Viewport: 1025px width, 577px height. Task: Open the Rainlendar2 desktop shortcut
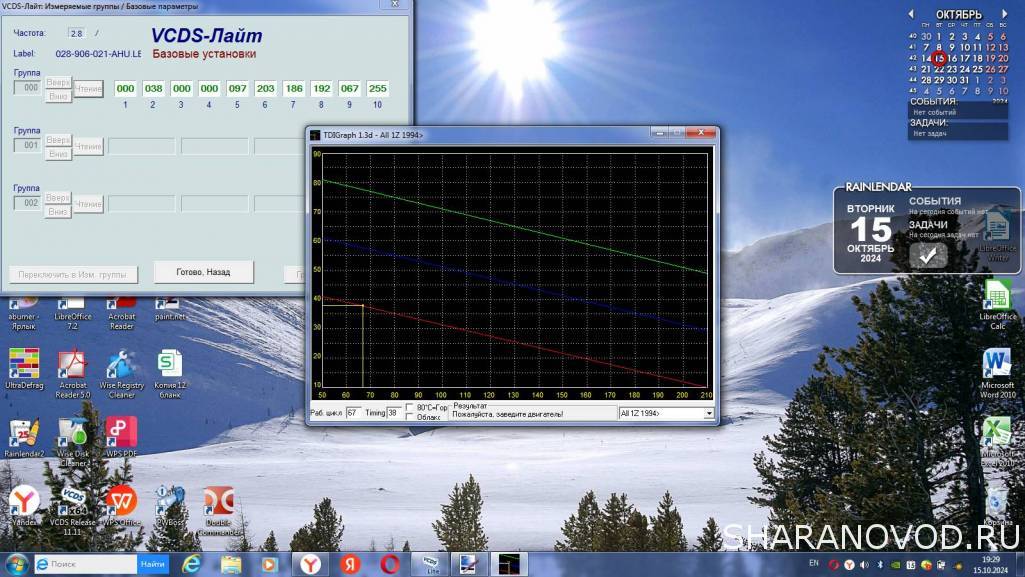pyautogui.click(x=24, y=433)
